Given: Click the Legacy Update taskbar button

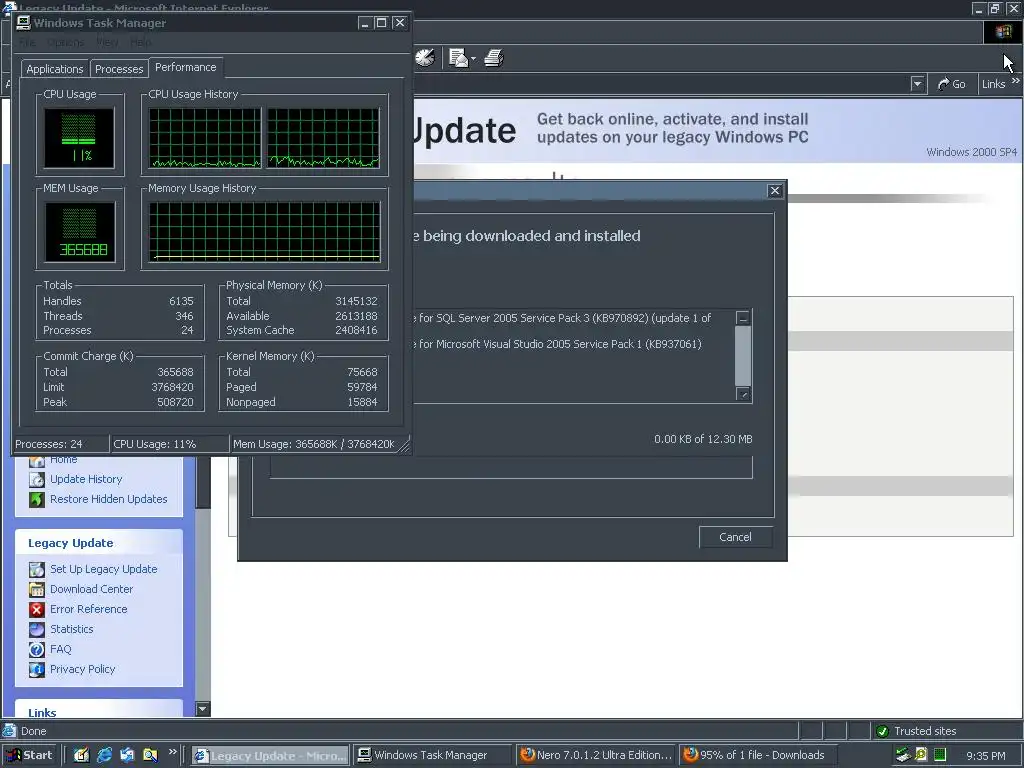Looking at the screenshot, I should click(270, 755).
